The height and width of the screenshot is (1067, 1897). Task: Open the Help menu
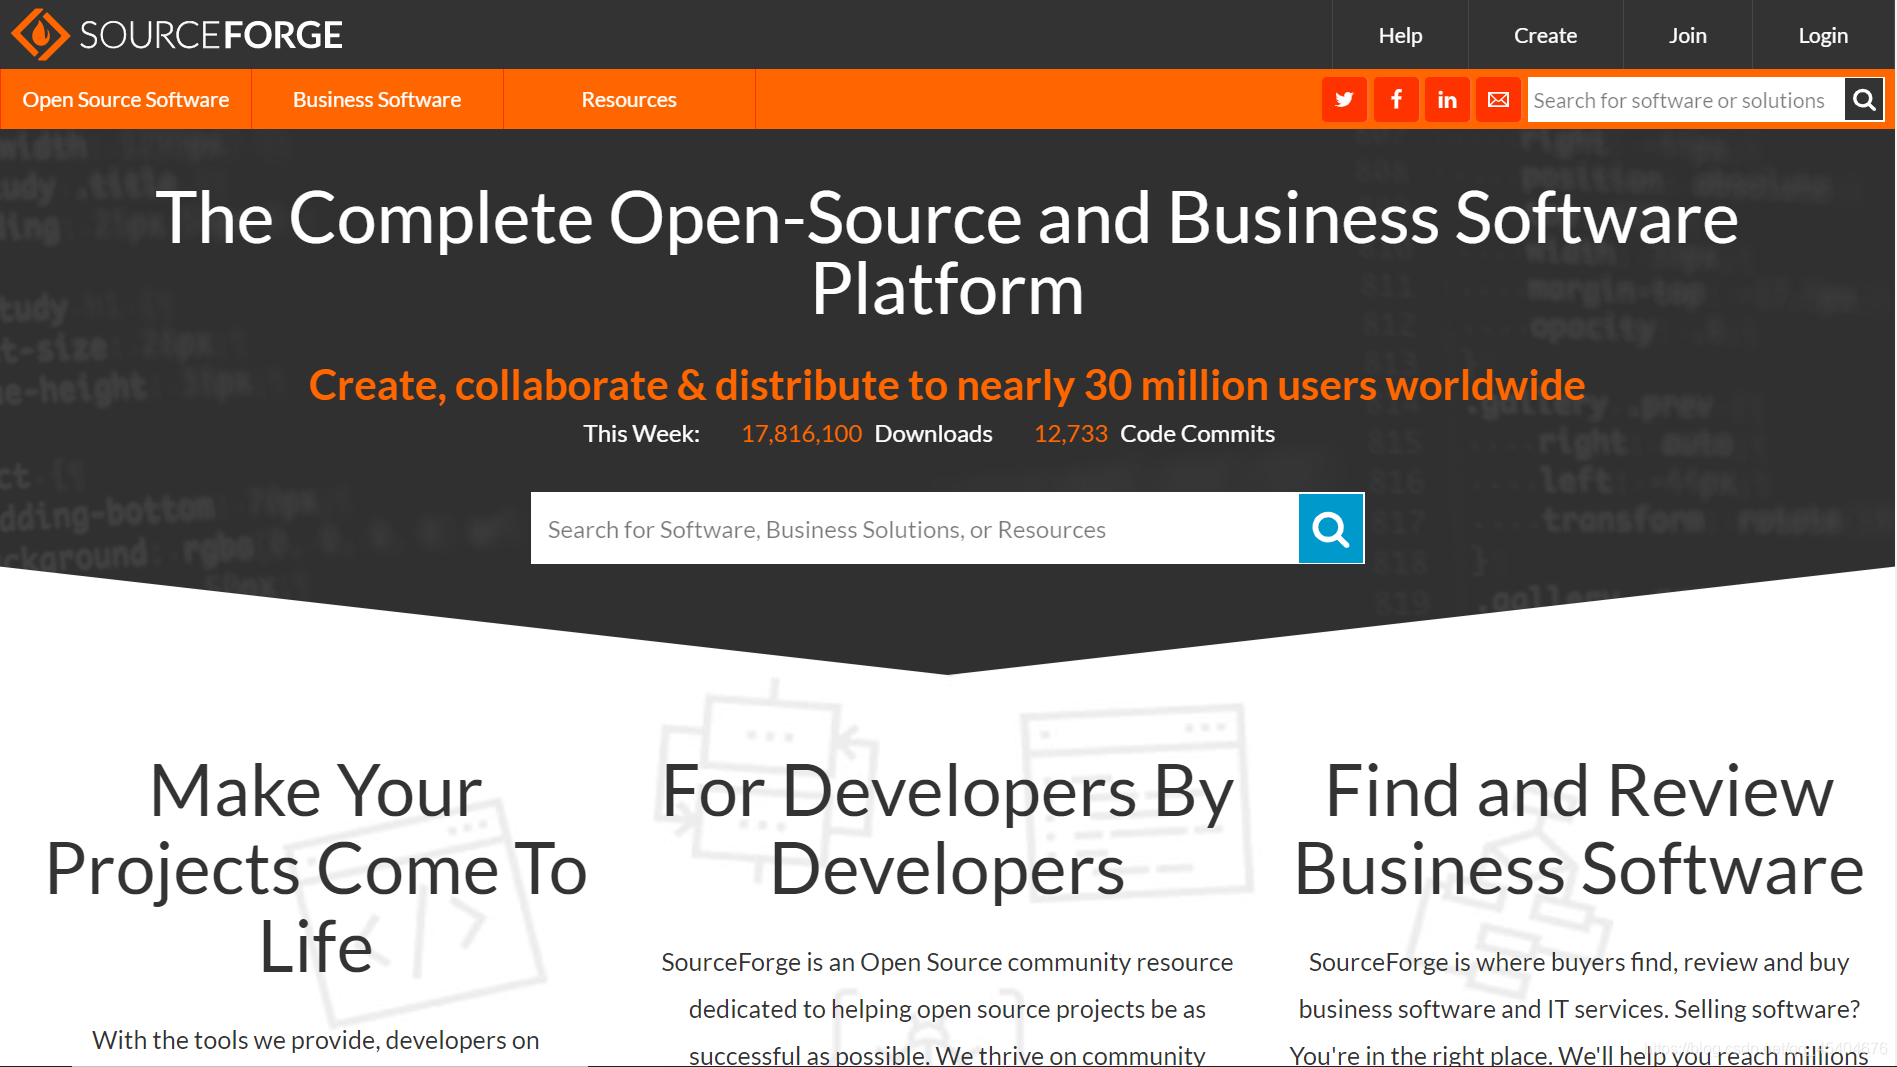tap(1400, 35)
